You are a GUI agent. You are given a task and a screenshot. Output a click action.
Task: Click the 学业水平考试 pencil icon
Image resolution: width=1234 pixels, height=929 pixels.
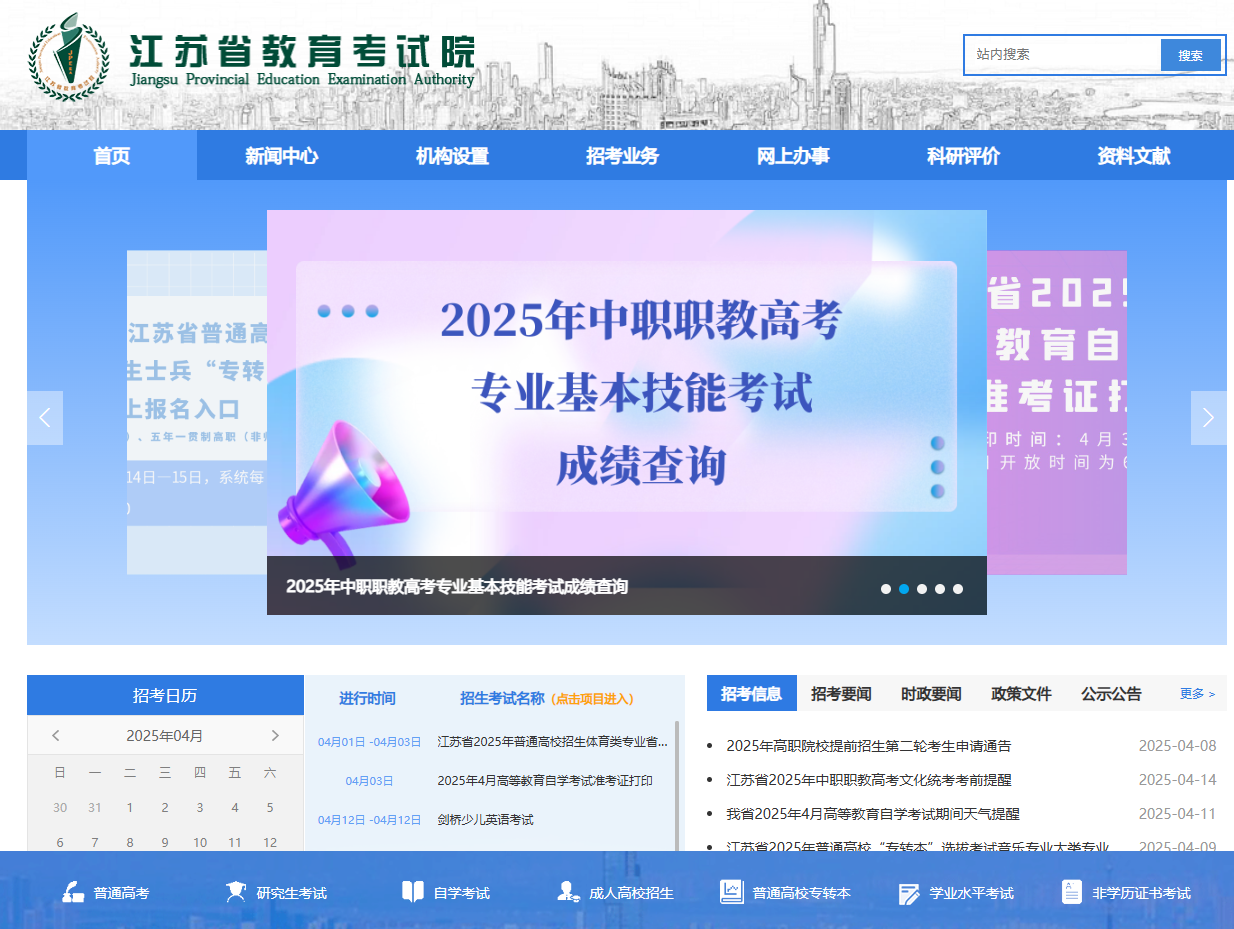click(x=908, y=891)
